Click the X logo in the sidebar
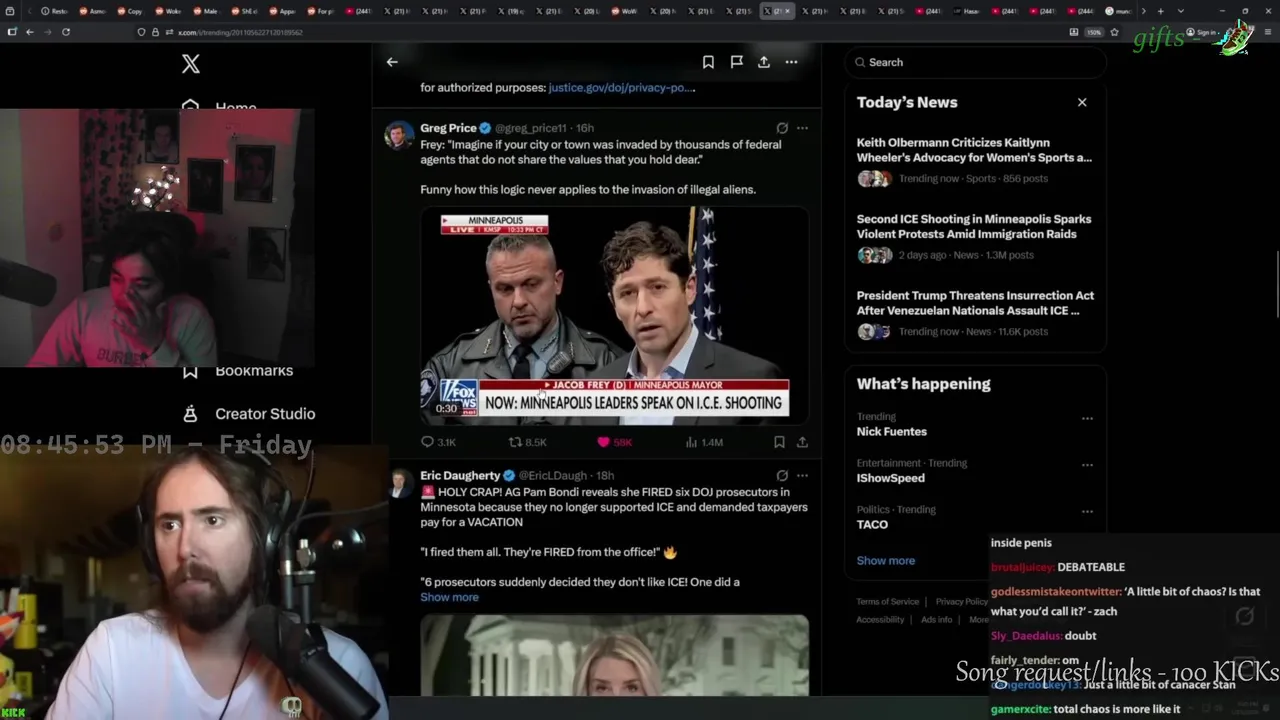 191,64
